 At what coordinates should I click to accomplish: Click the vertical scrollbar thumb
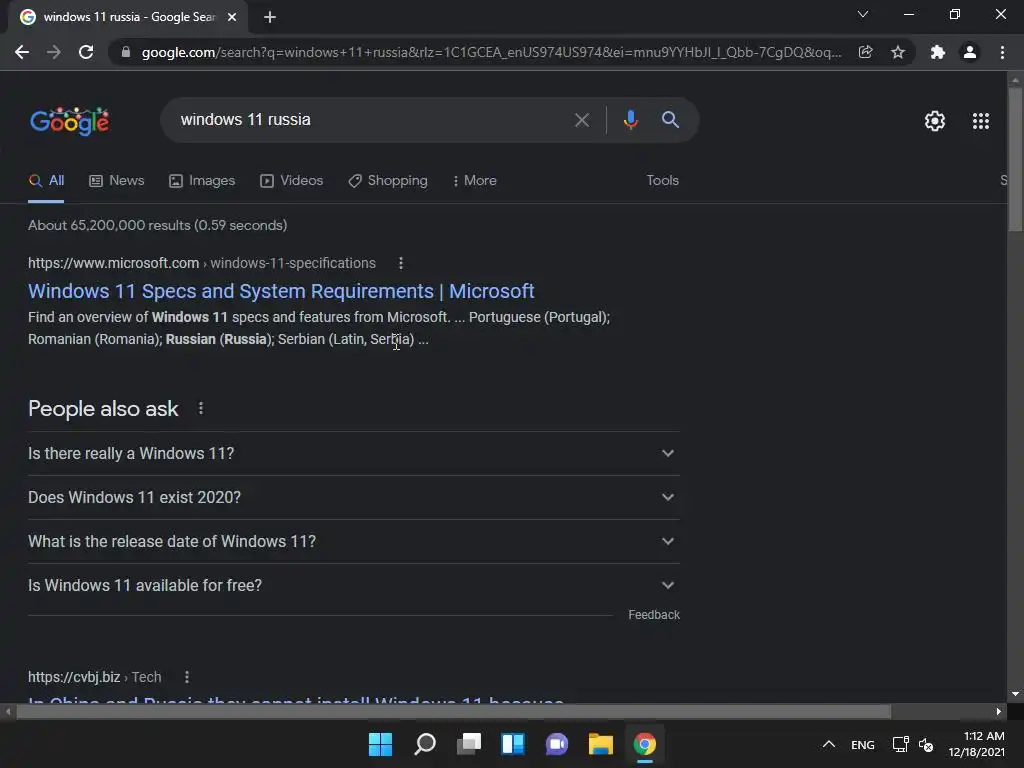point(1015,159)
